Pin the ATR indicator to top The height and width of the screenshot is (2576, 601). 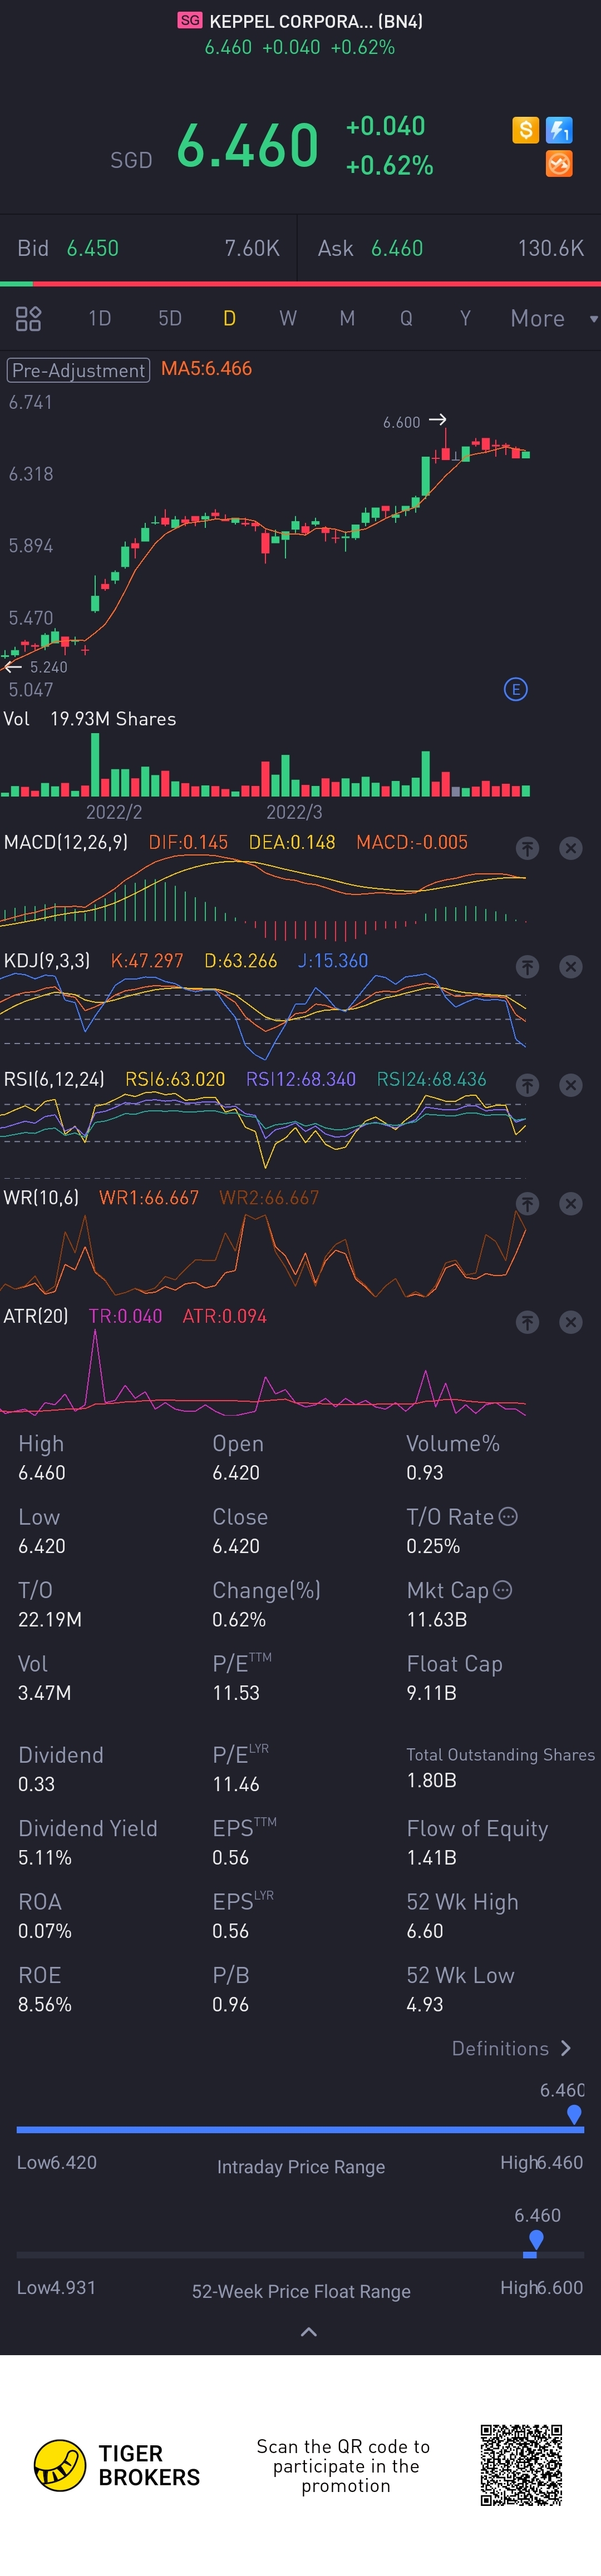pos(527,1322)
